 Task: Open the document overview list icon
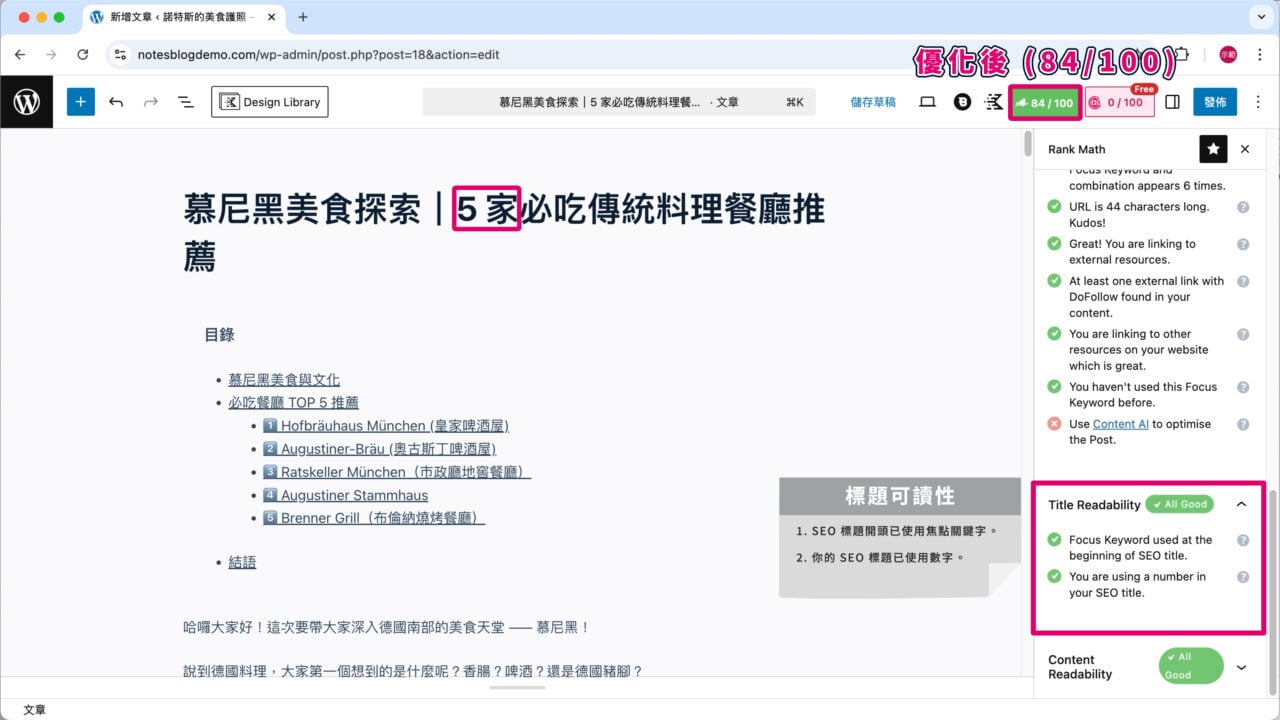click(183, 101)
